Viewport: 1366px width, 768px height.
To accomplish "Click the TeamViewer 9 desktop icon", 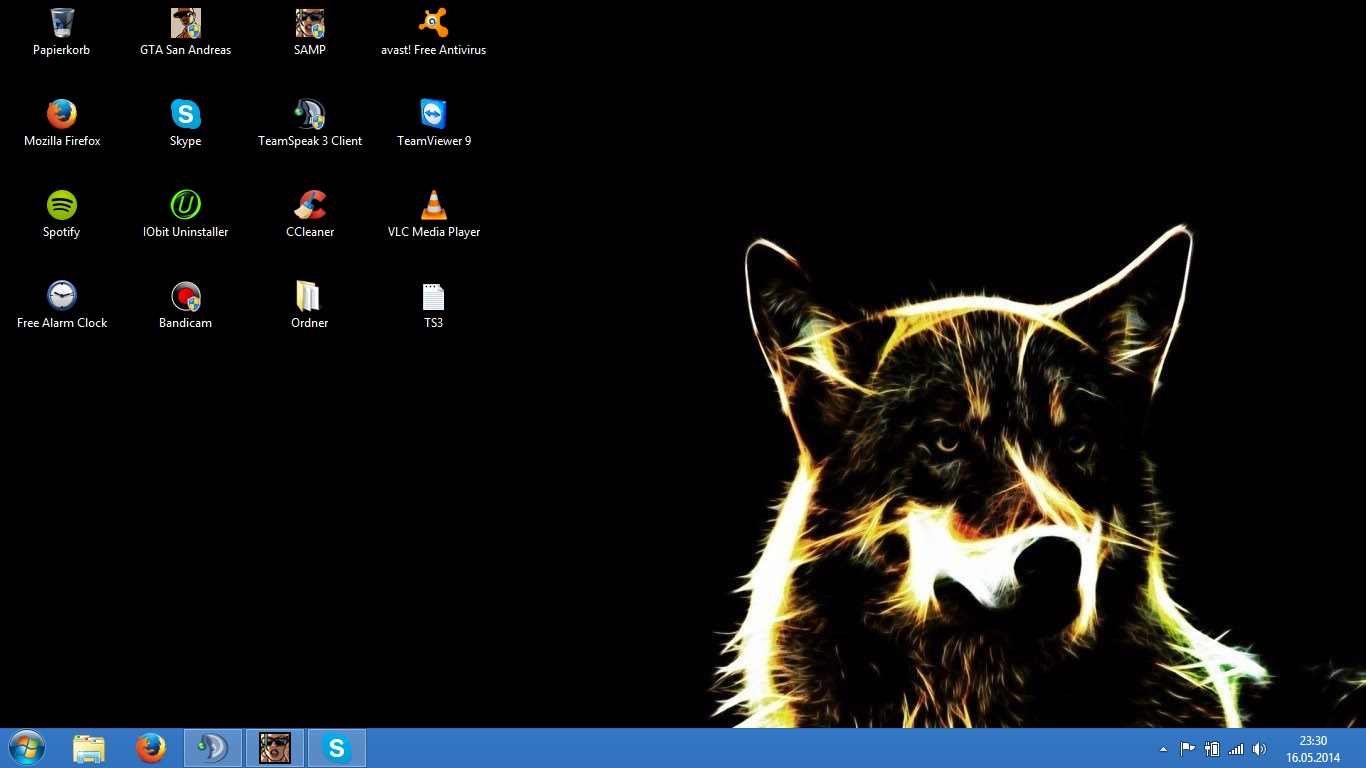I will coord(433,114).
